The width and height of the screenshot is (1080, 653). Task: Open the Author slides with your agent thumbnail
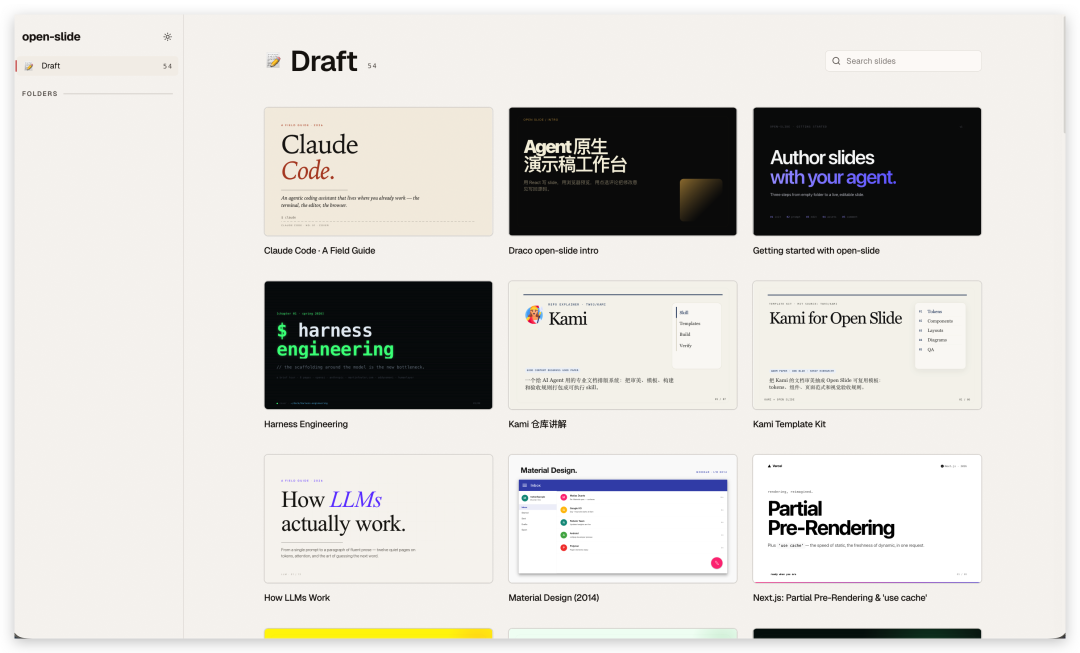pyautogui.click(x=866, y=172)
